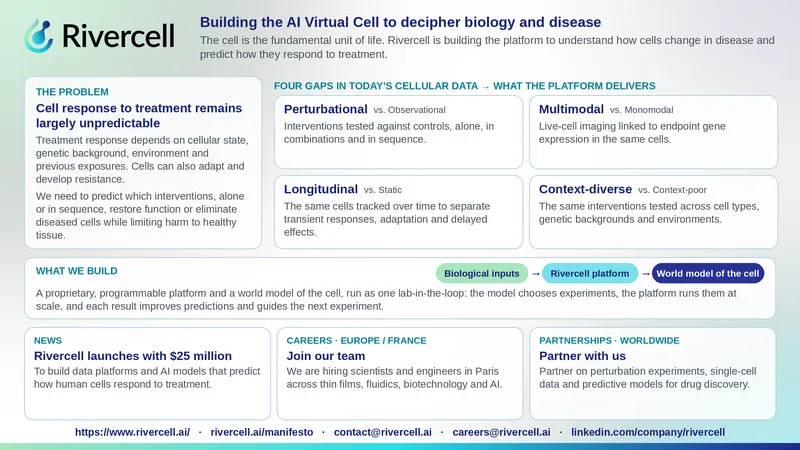Select the Longitudinal heading
This screenshot has height=450, width=800.
tap(321, 189)
